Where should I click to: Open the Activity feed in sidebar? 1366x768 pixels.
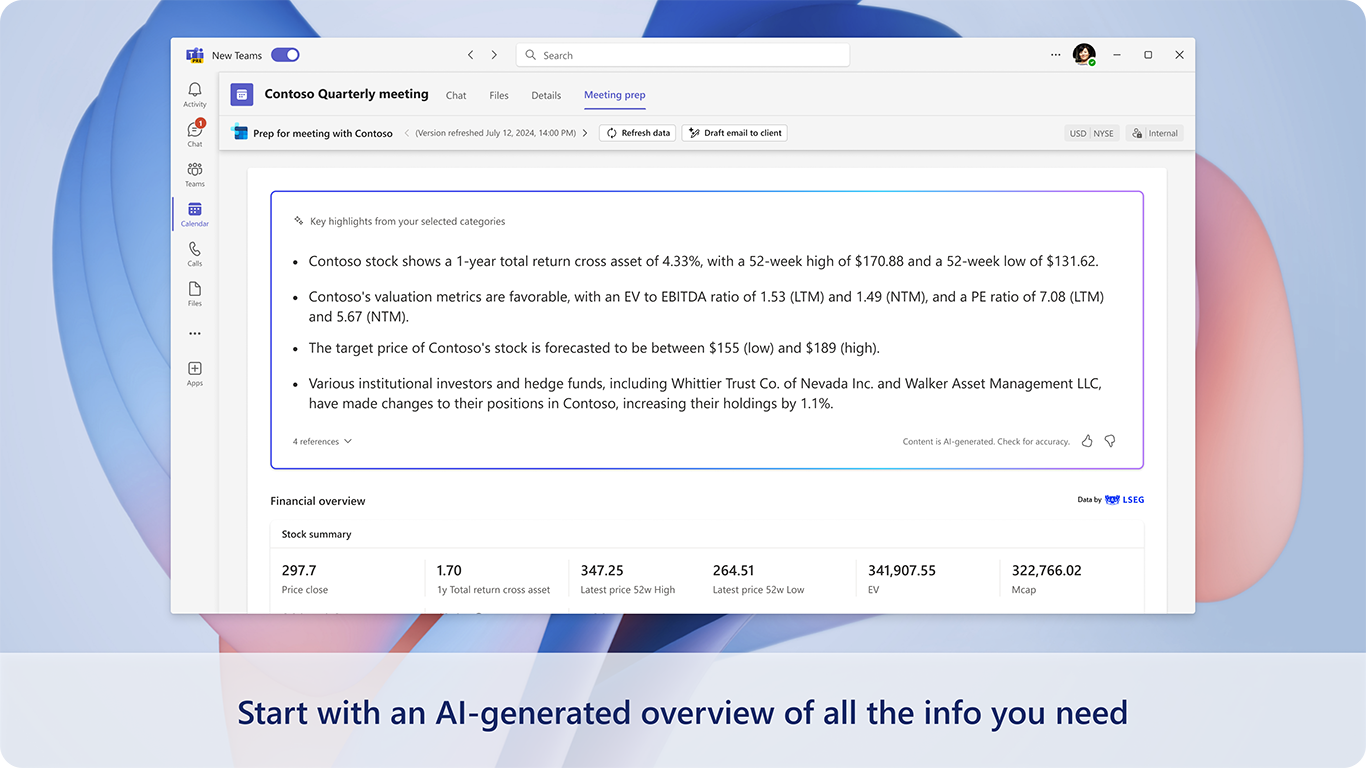click(195, 95)
